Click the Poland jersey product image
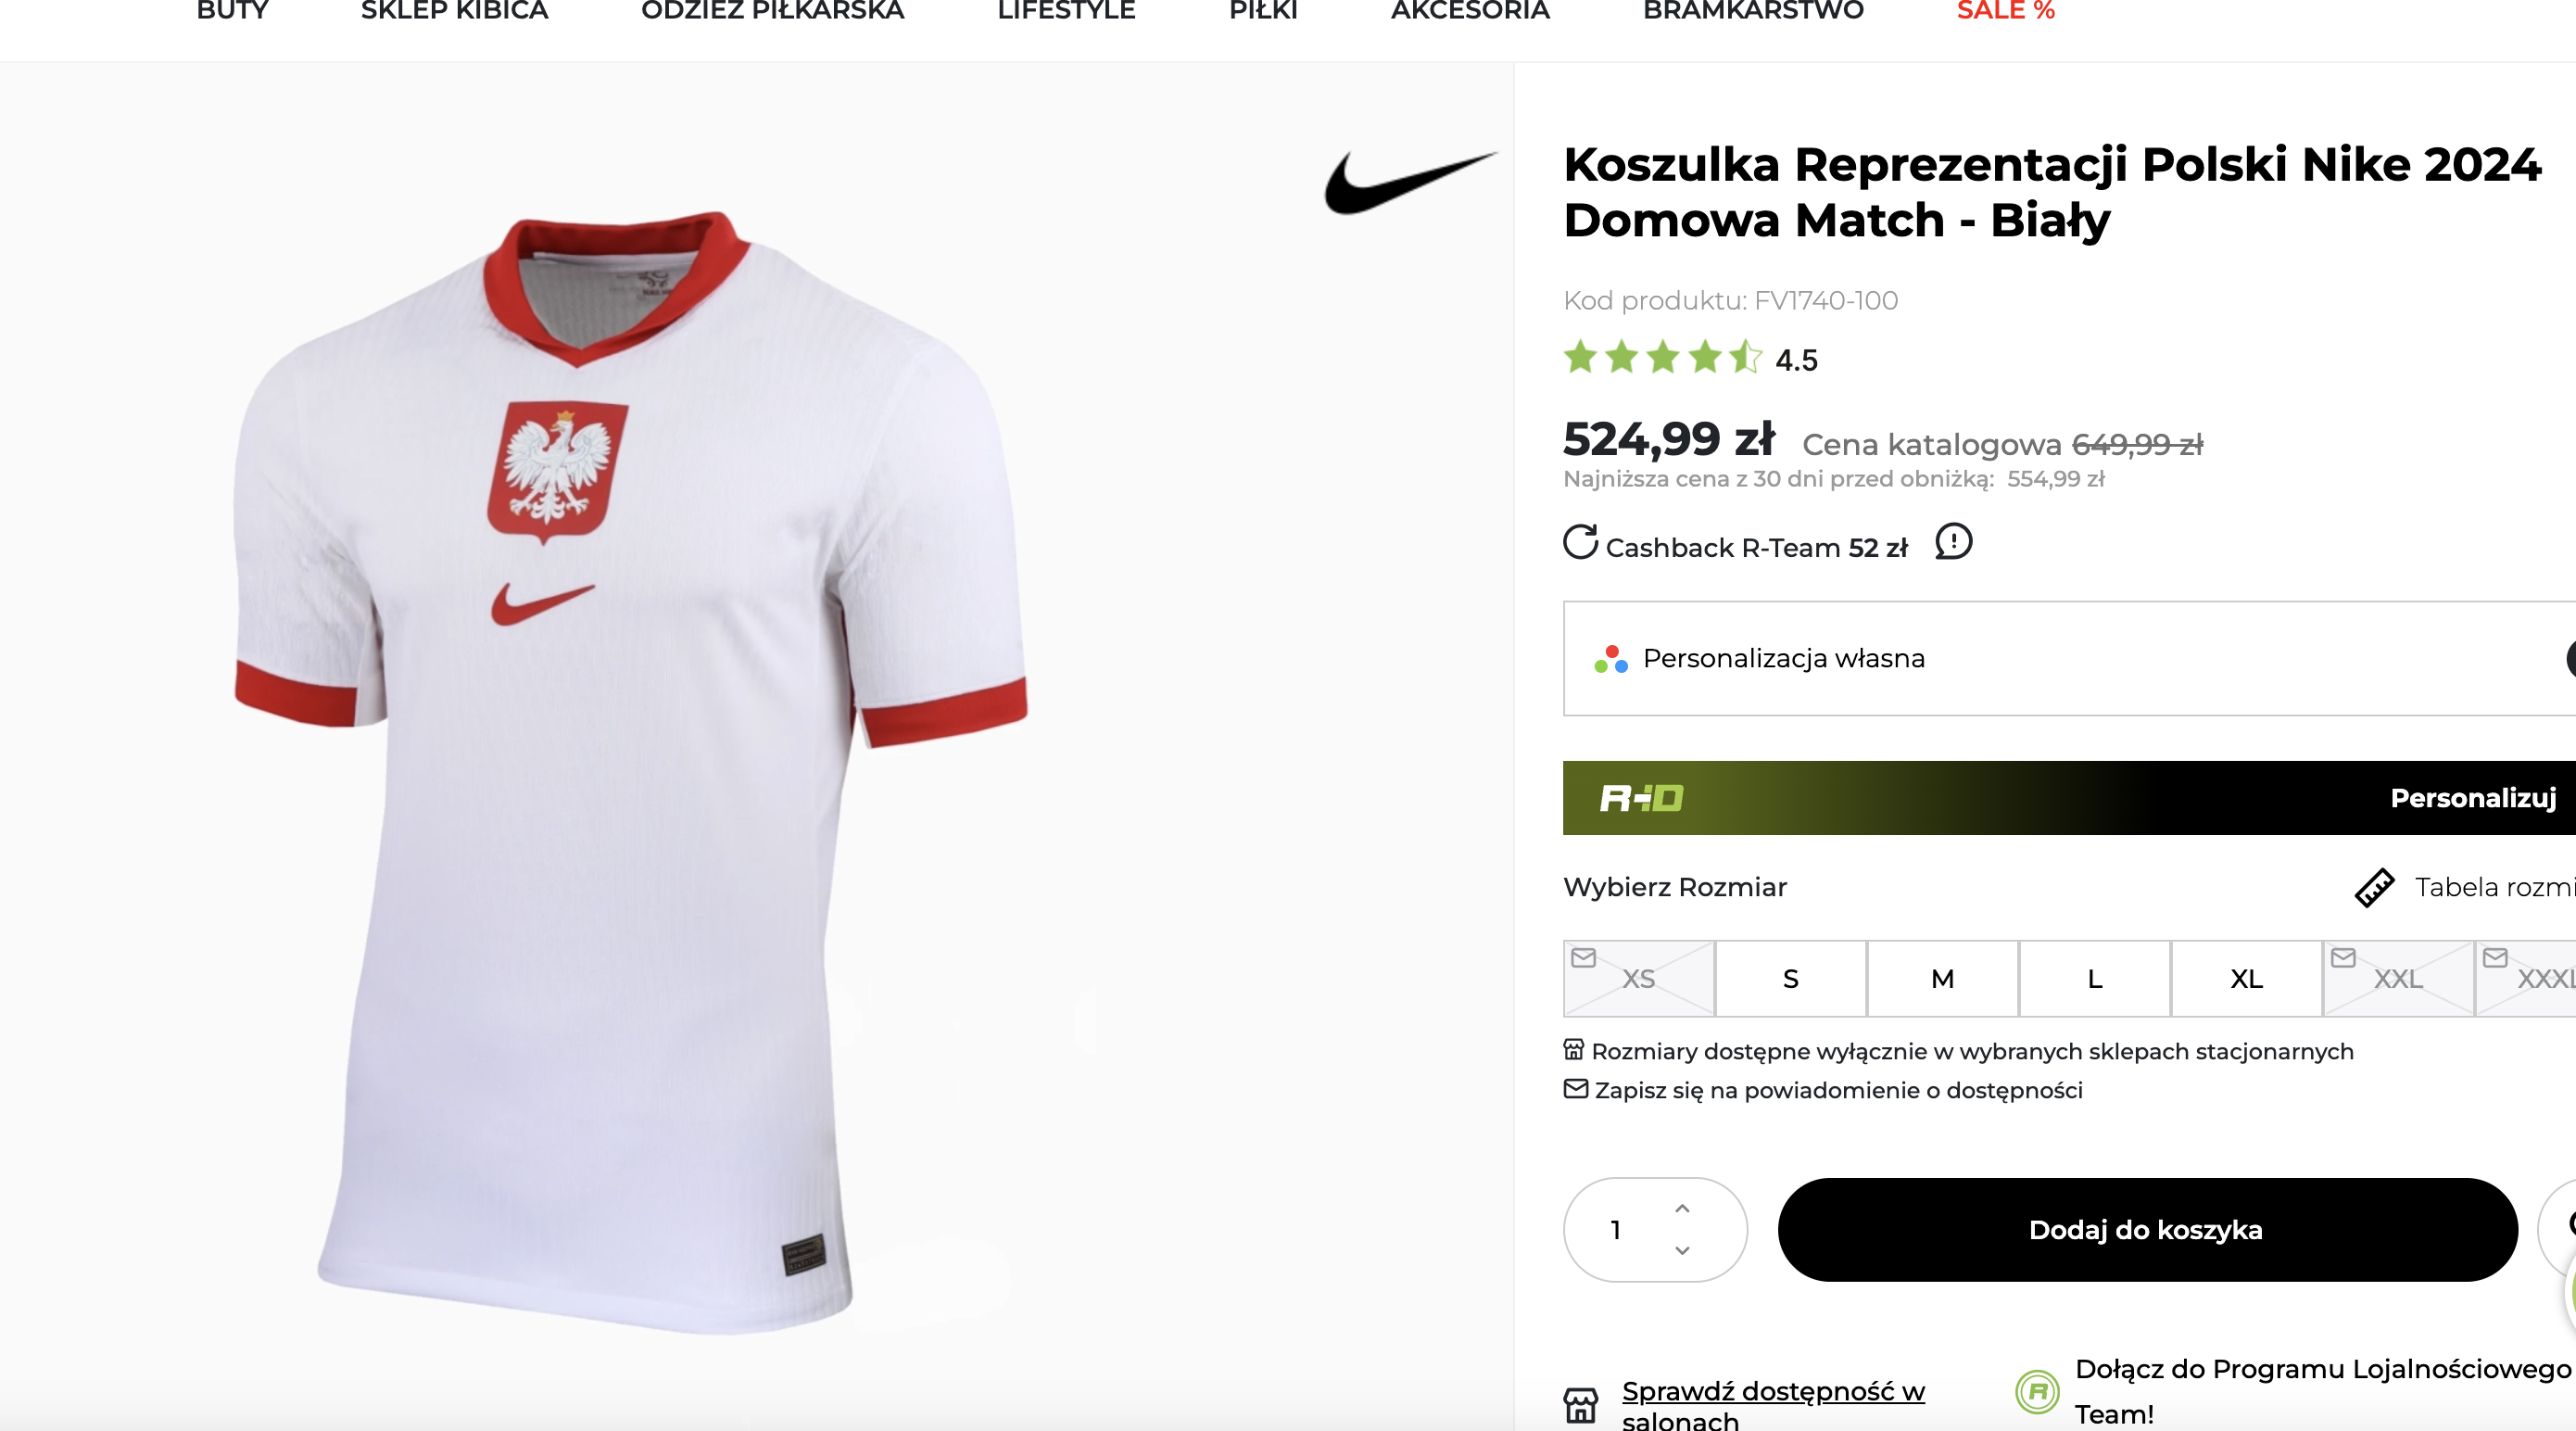This screenshot has width=2576, height=1431. [x=630, y=770]
